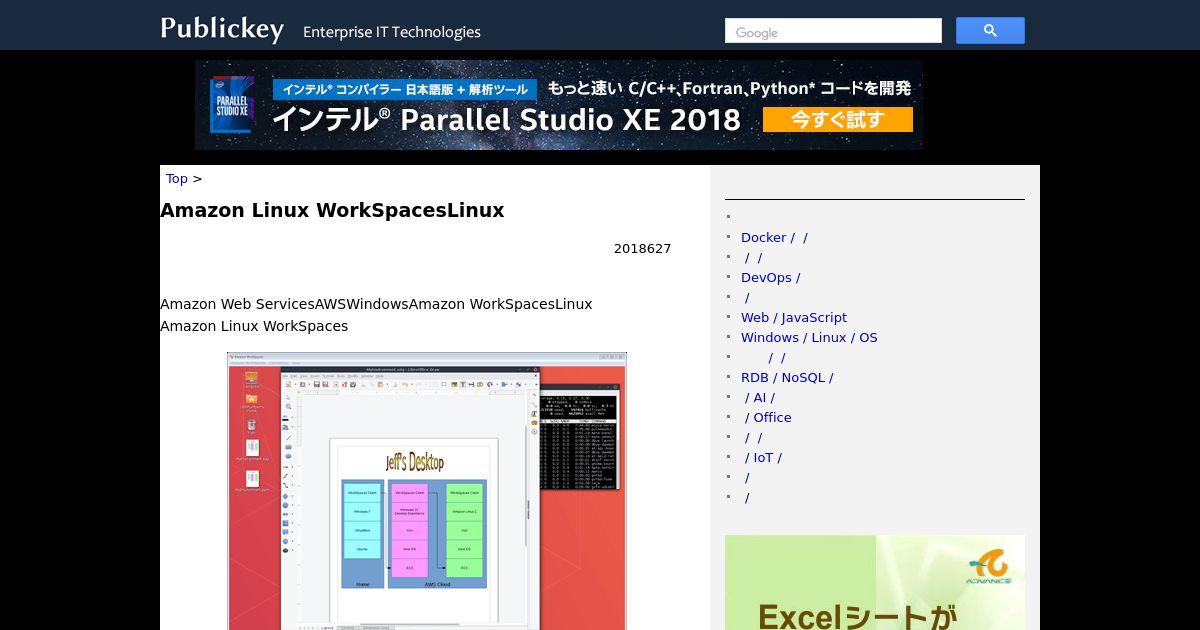Focus the Google search input field
This screenshot has width=1200, height=630.
pyautogui.click(x=833, y=31)
